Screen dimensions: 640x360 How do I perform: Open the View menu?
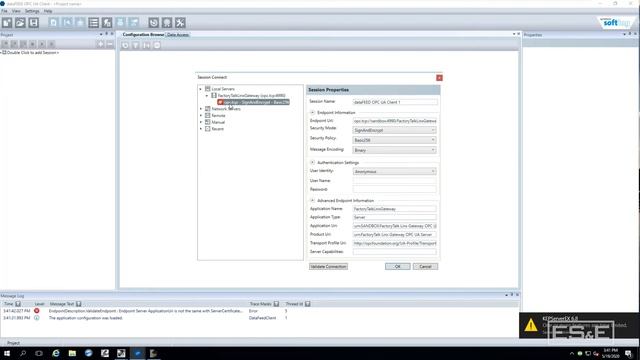pyautogui.click(x=16, y=11)
